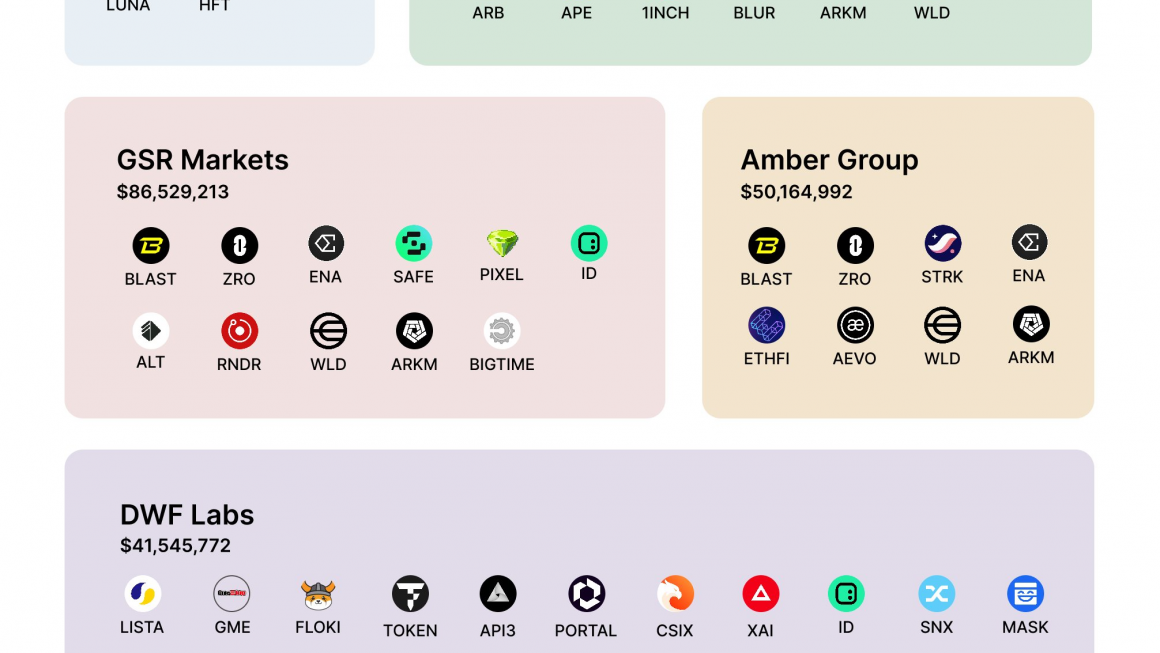Image resolution: width=1160 pixels, height=653 pixels.
Task: Select the CSIX orange icon
Action: [x=675, y=593]
